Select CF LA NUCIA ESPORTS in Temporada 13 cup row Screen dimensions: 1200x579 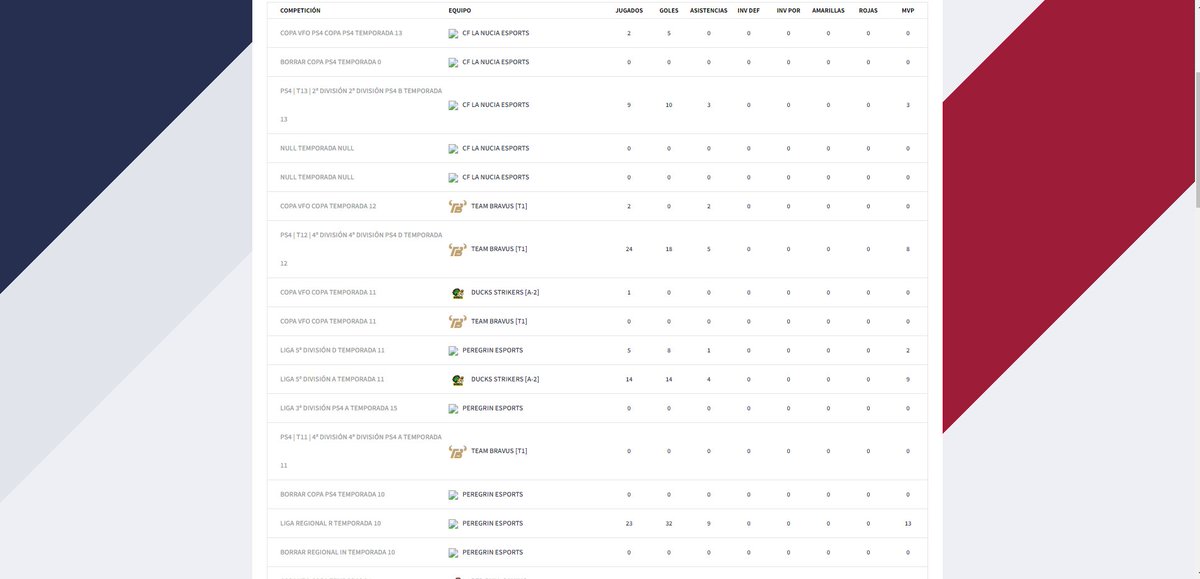tap(495, 33)
